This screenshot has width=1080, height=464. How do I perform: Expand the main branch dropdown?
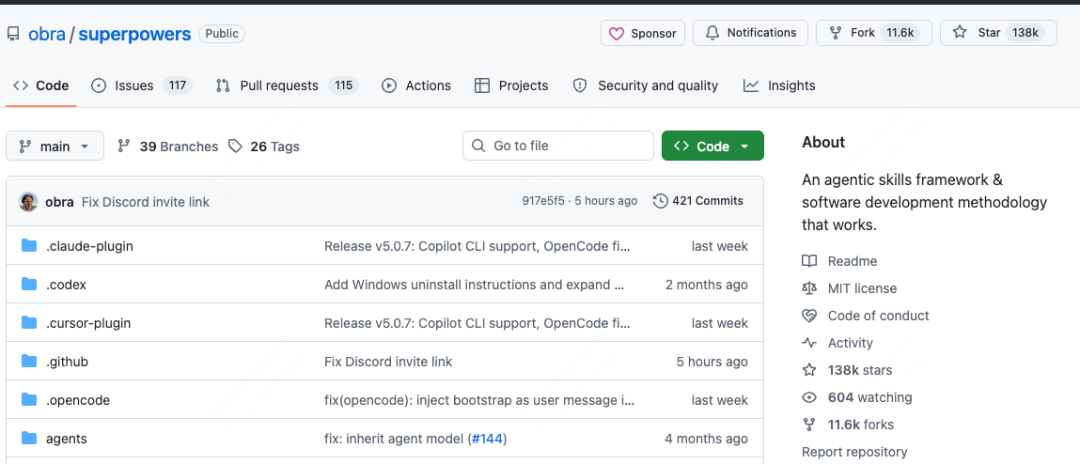point(54,146)
